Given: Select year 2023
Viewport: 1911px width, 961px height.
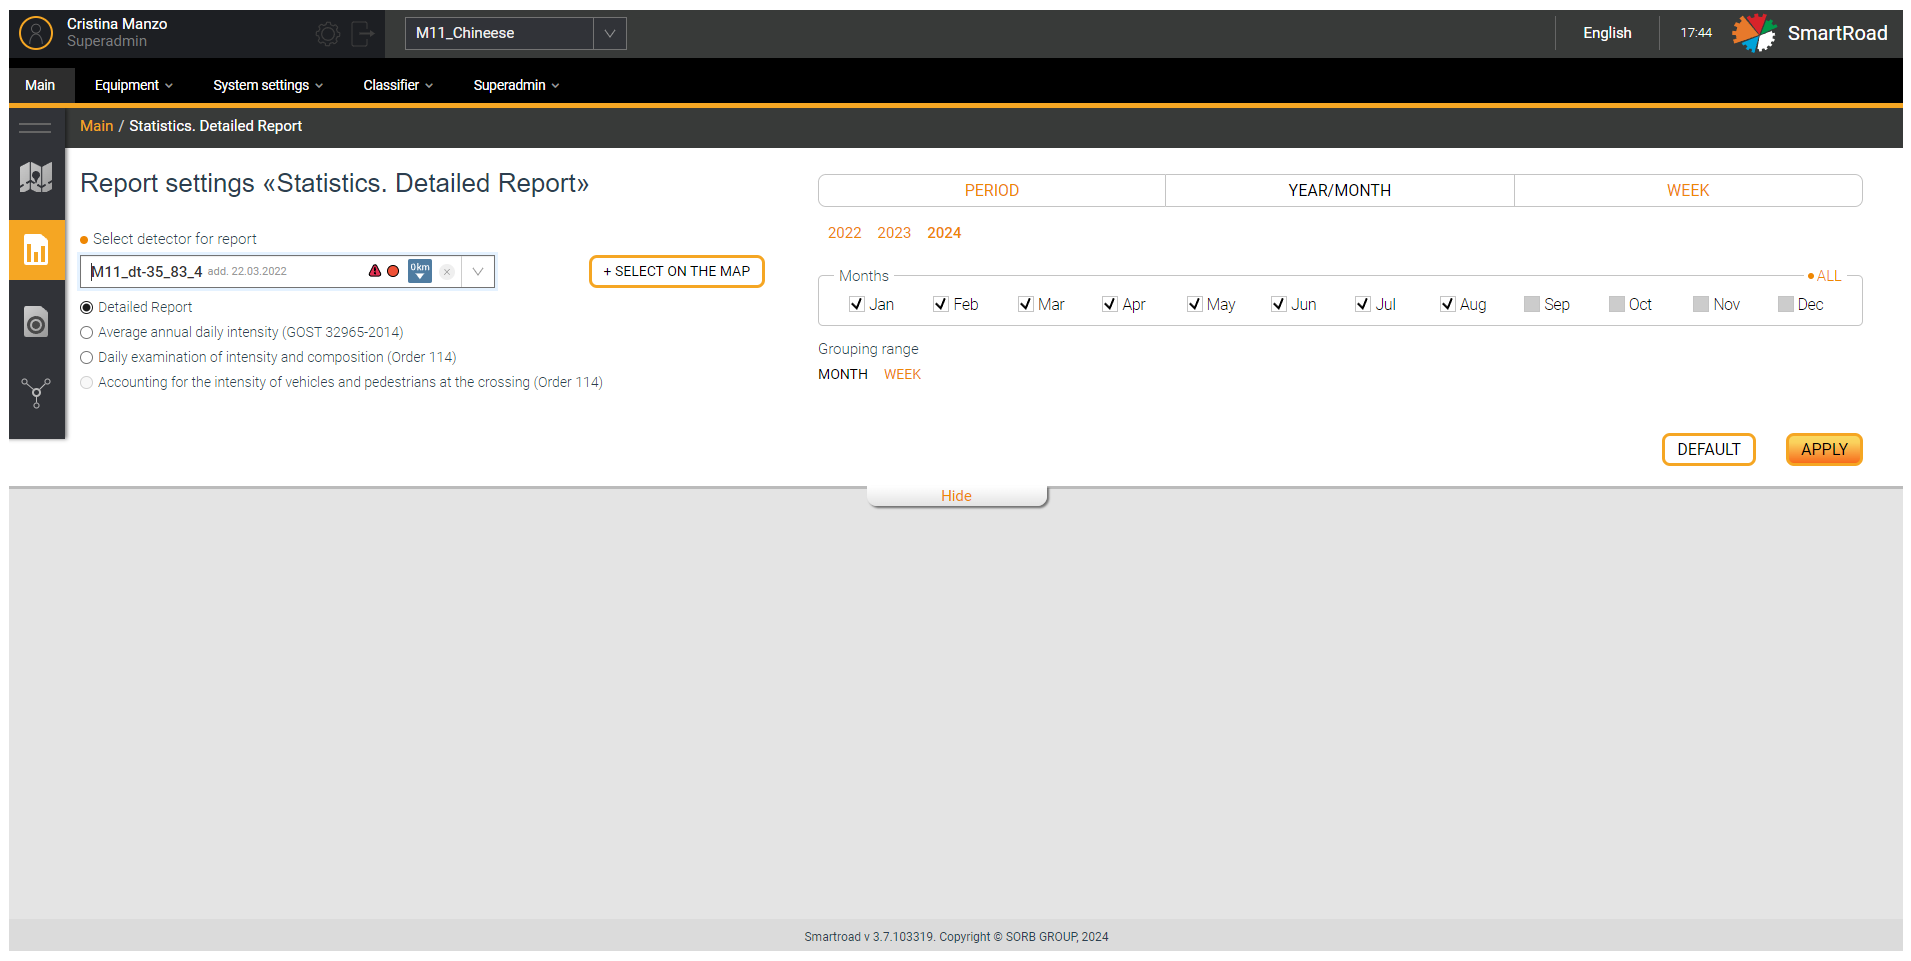Looking at the screenshot, I should [894, 233].
